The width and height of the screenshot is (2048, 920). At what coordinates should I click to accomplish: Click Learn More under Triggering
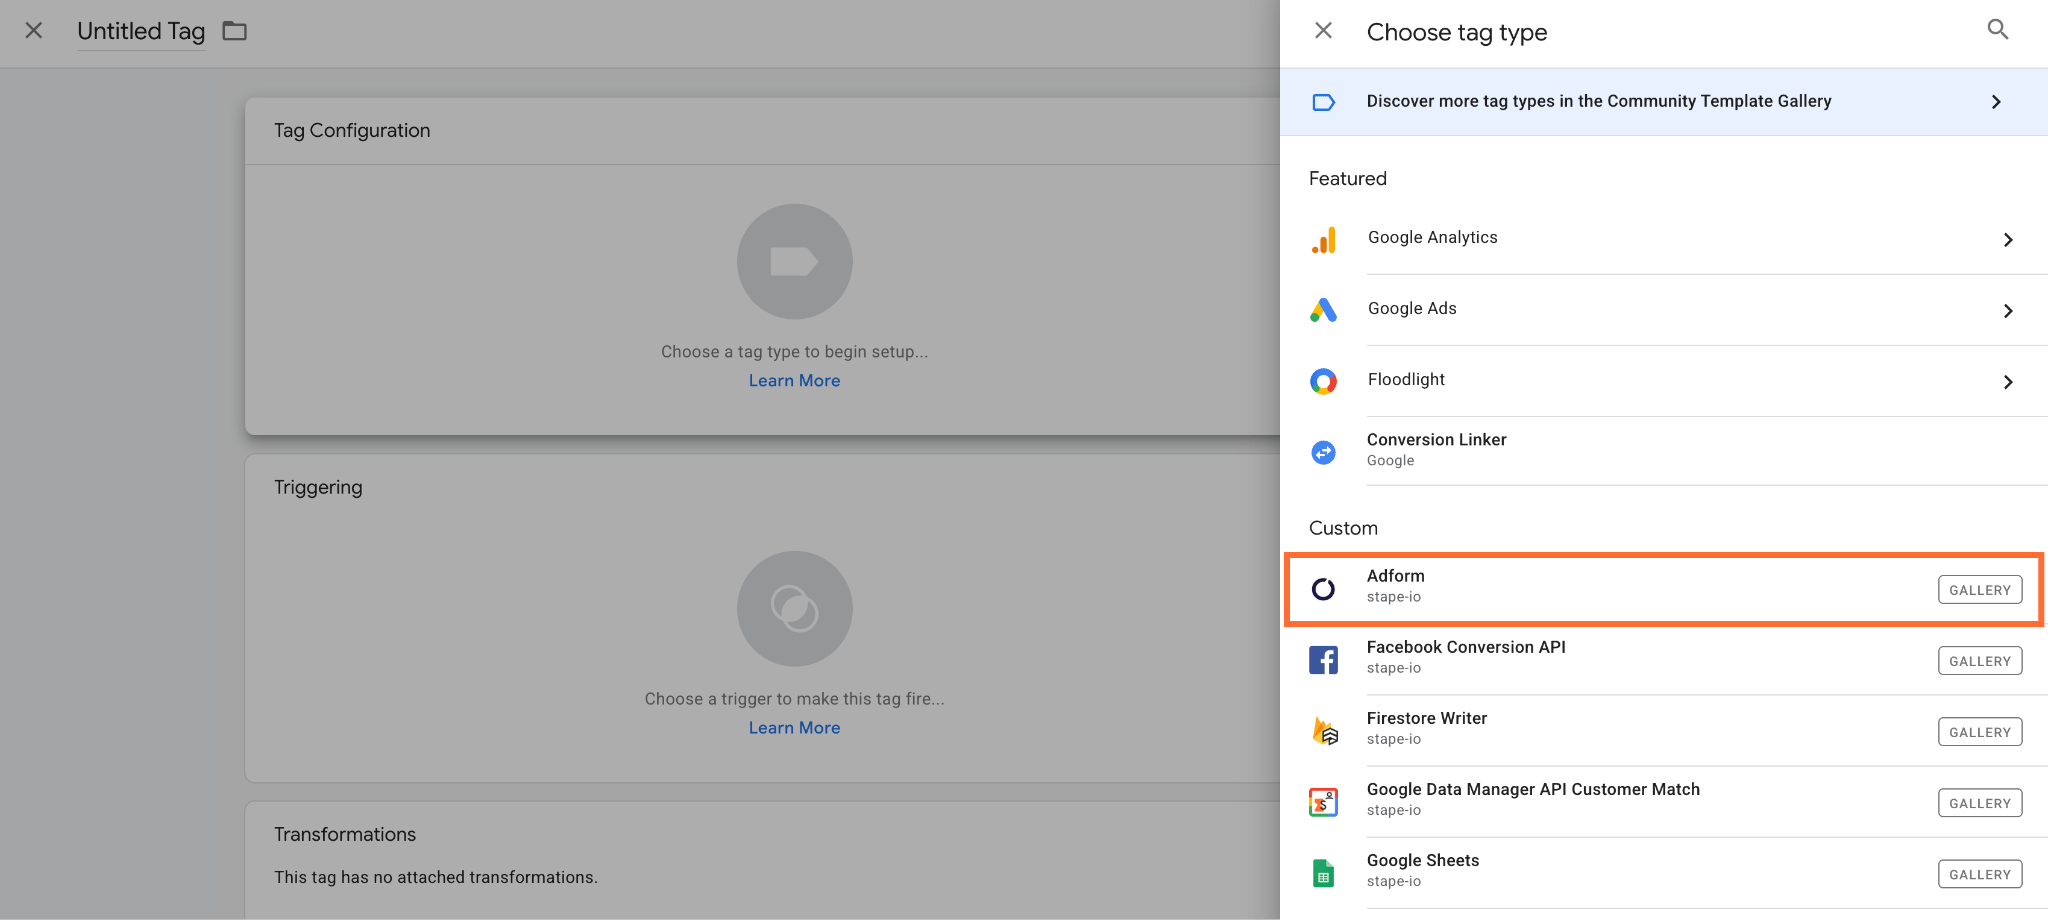(x=794, y=728)
